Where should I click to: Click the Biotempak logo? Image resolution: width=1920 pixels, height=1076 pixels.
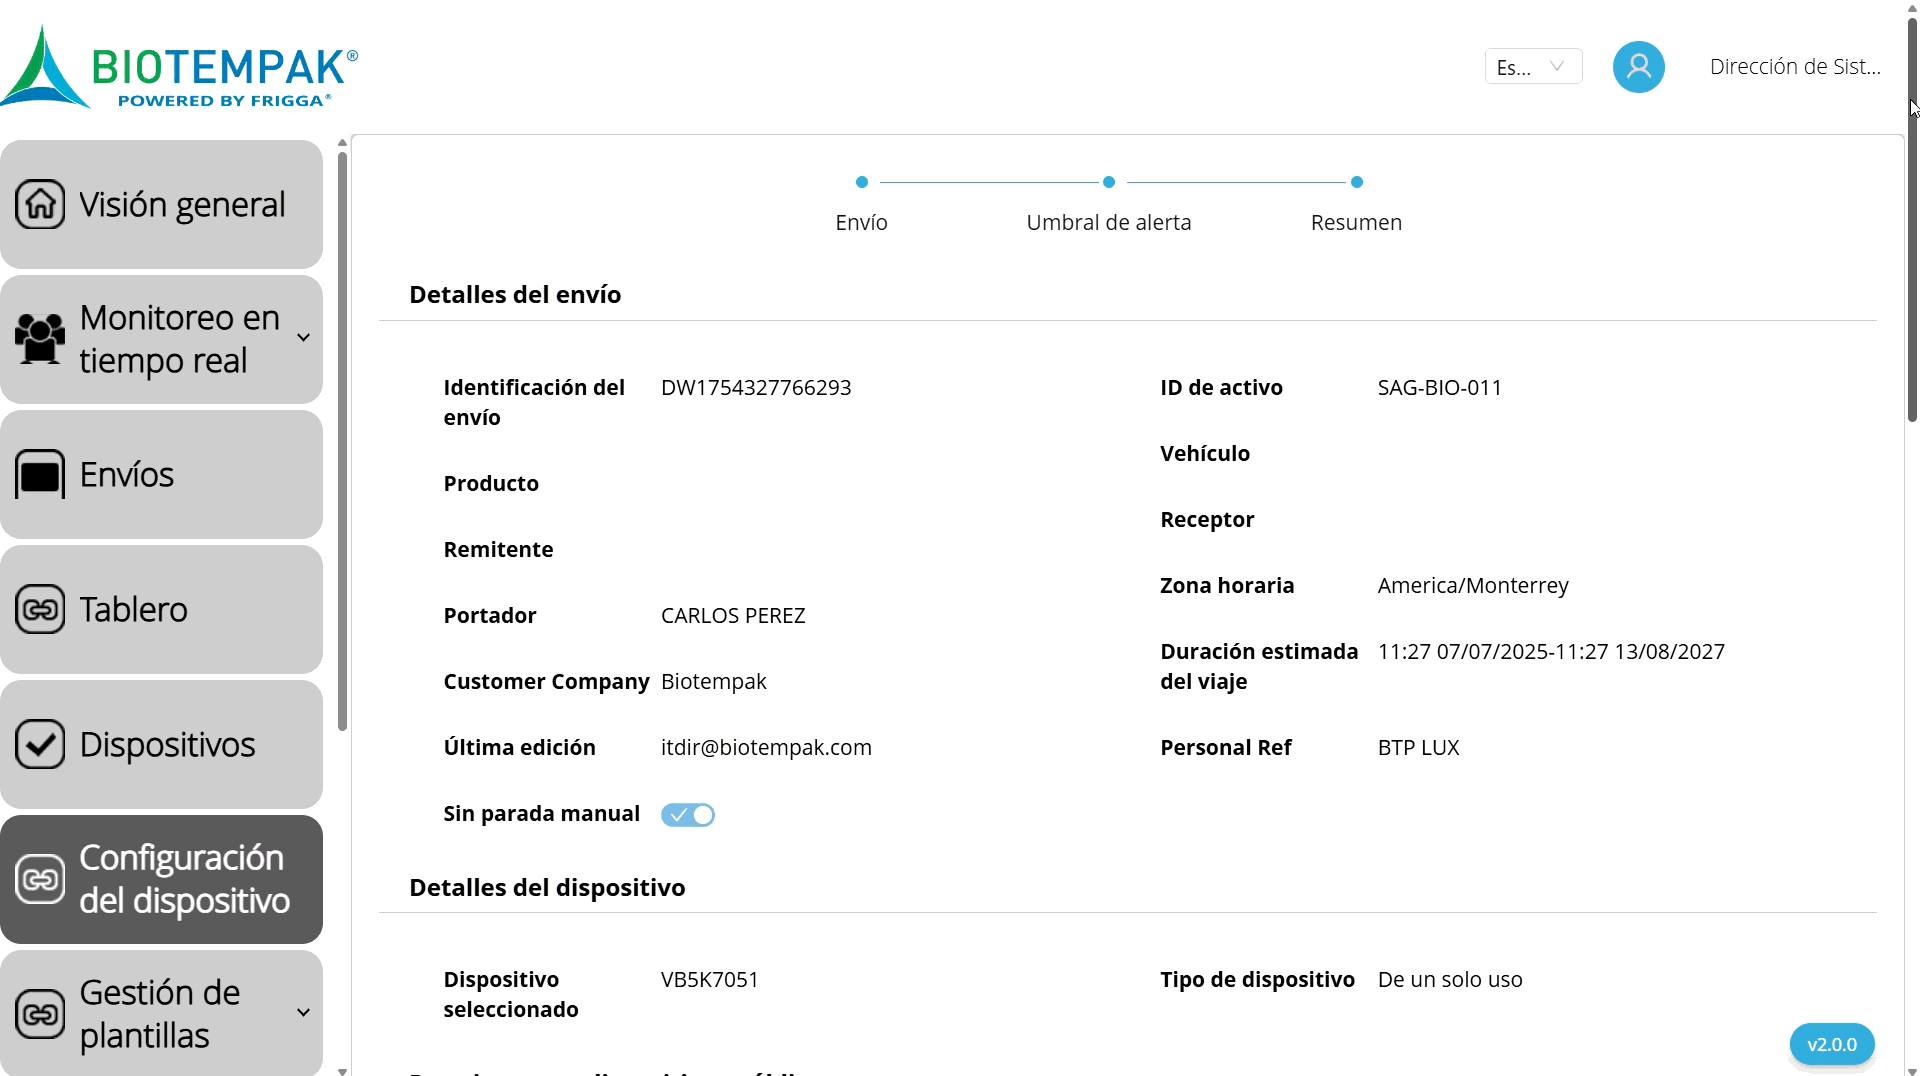pyautogui.click(x=180, y=67)
